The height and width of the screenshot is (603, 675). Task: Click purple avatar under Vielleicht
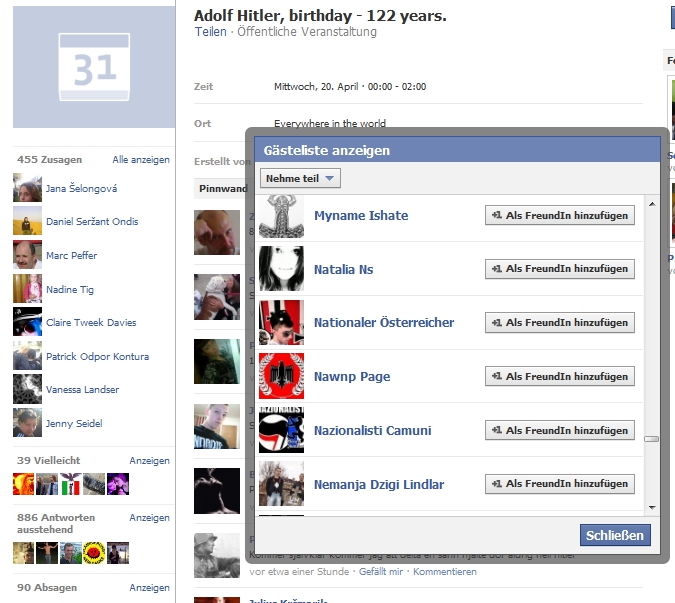(x=118, y=484)
